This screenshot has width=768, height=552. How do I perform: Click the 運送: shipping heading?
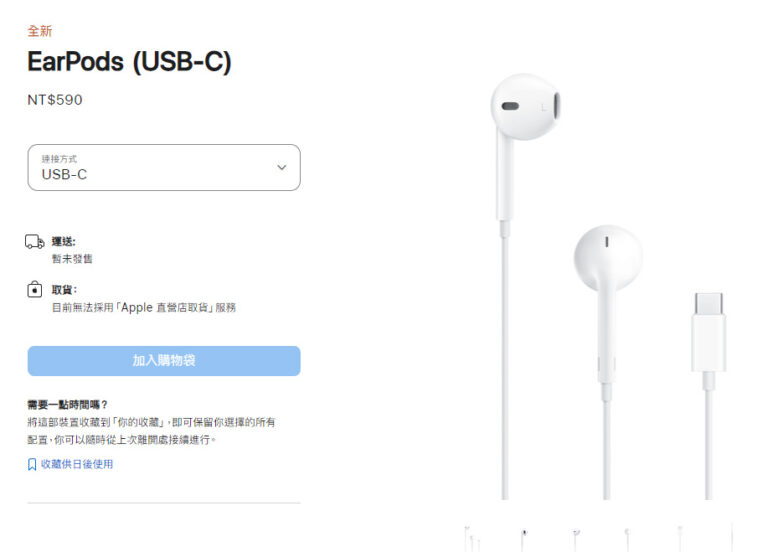(64, 241)
